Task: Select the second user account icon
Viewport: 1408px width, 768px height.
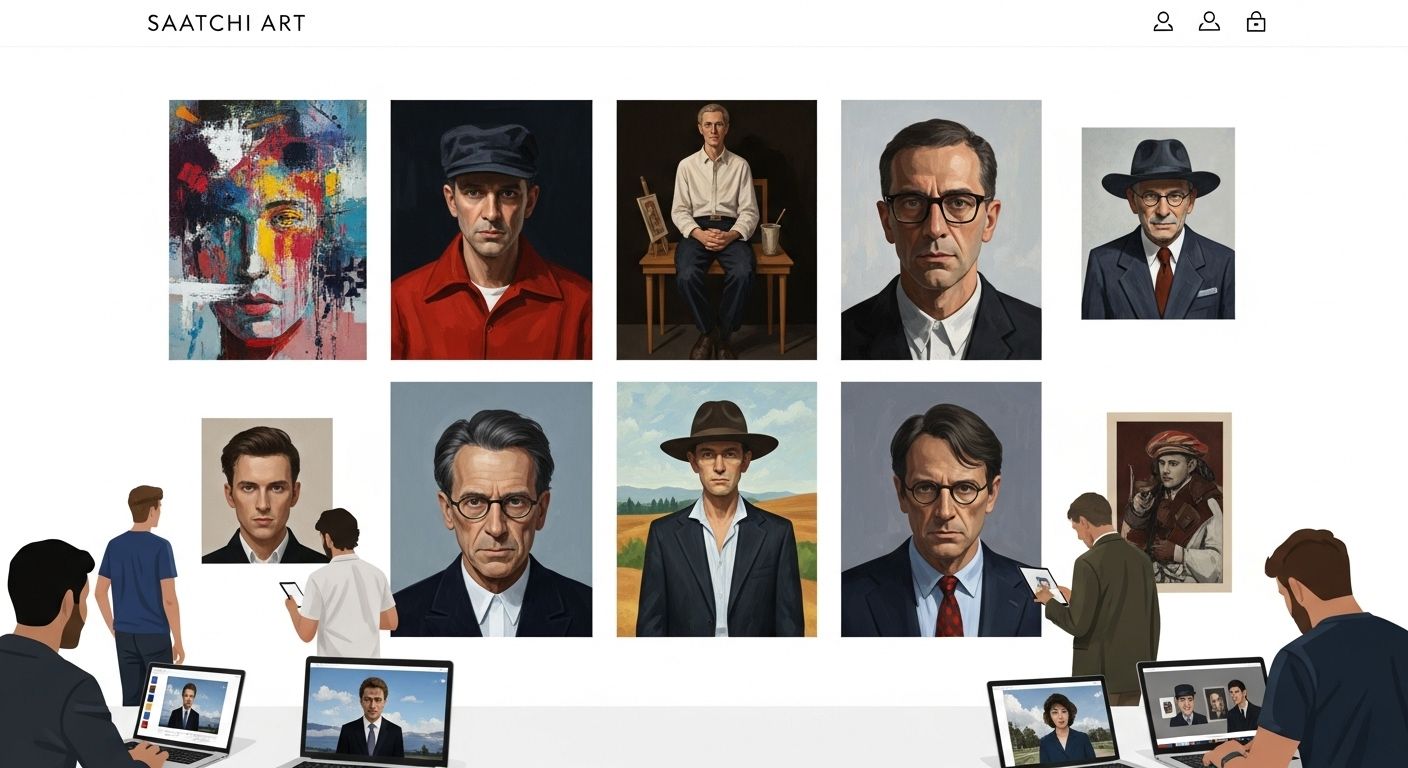Action: pyautogui.click(x=1209, y=21)
